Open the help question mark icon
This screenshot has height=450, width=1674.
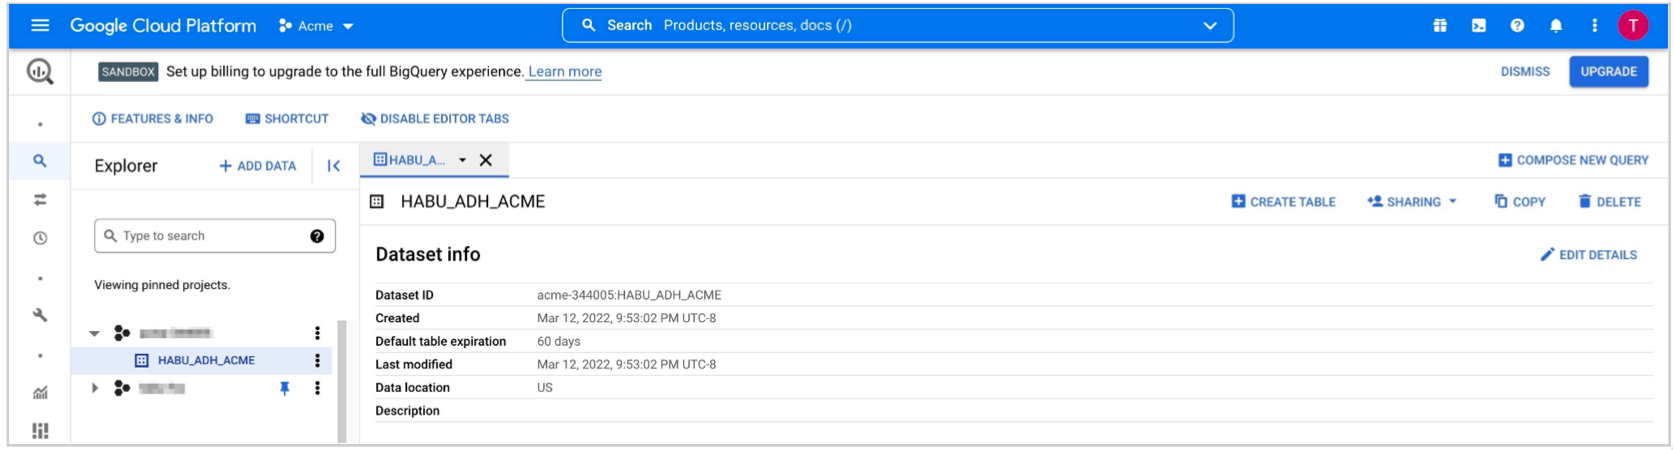1517,26
